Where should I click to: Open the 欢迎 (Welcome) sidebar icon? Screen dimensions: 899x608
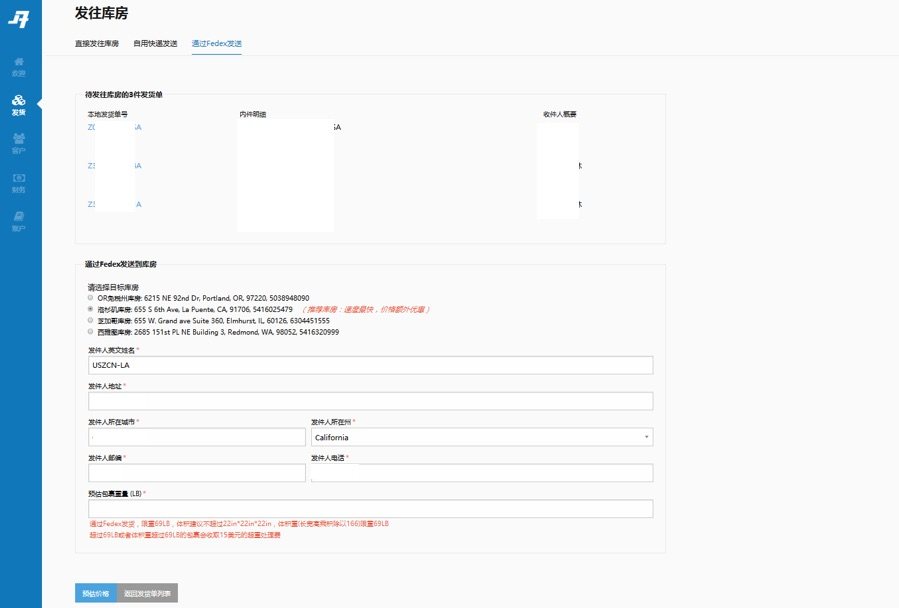(x=19, y=66)
